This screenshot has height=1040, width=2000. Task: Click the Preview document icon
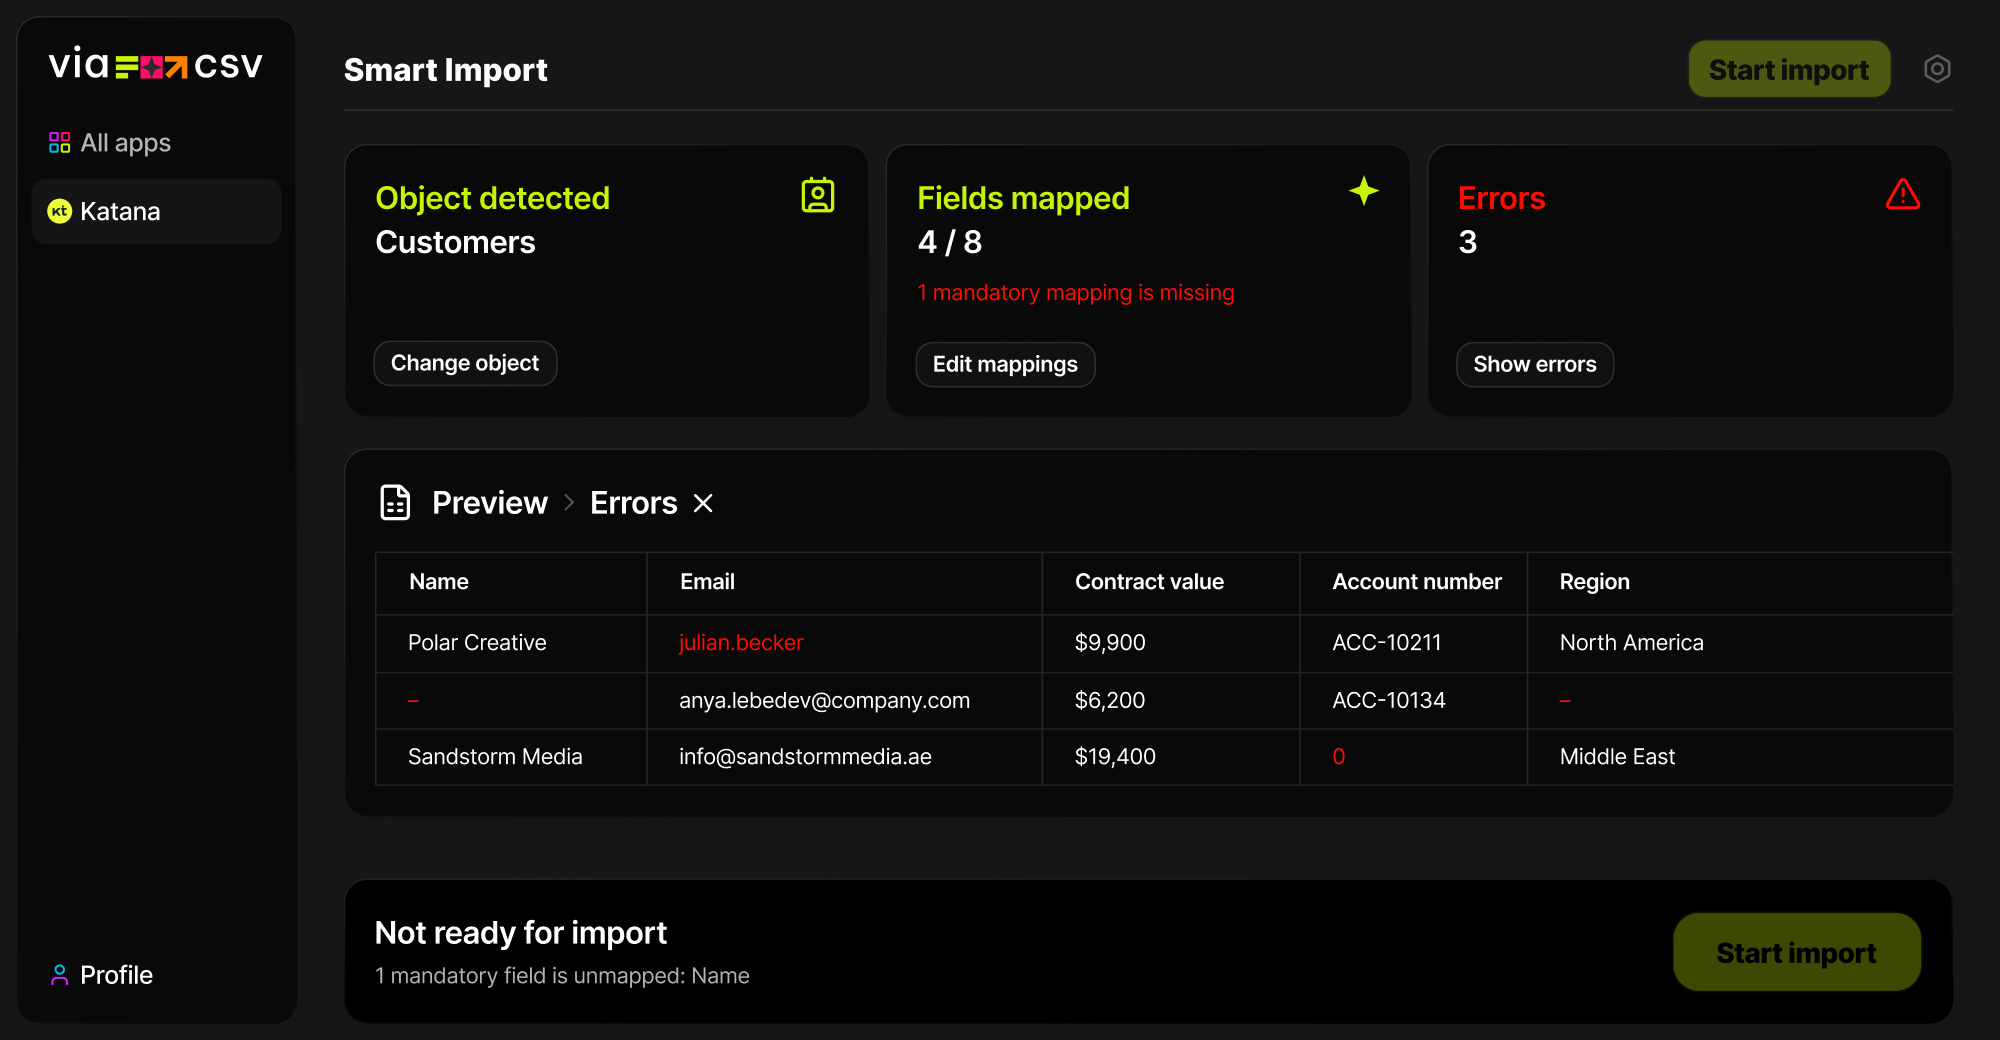pos(395,502)
